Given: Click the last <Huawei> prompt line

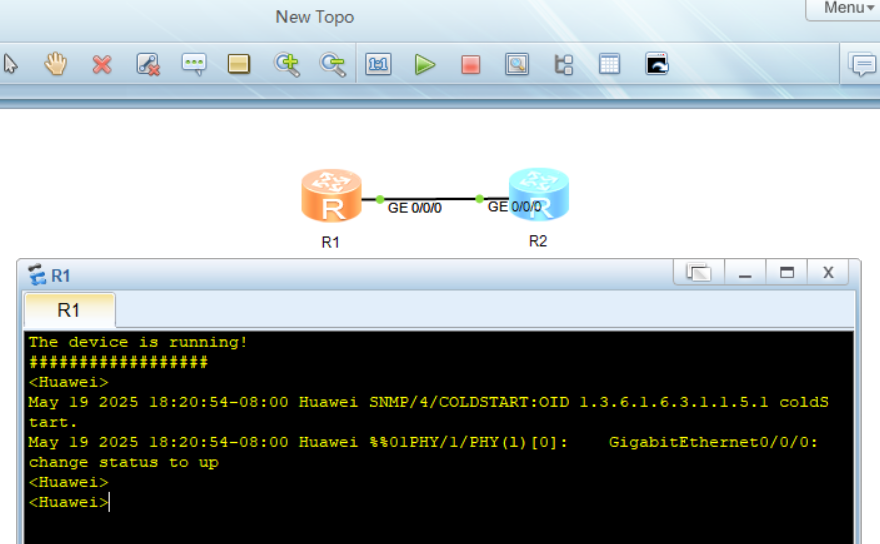Looking at the screenshot, I should tap(68, 502).
